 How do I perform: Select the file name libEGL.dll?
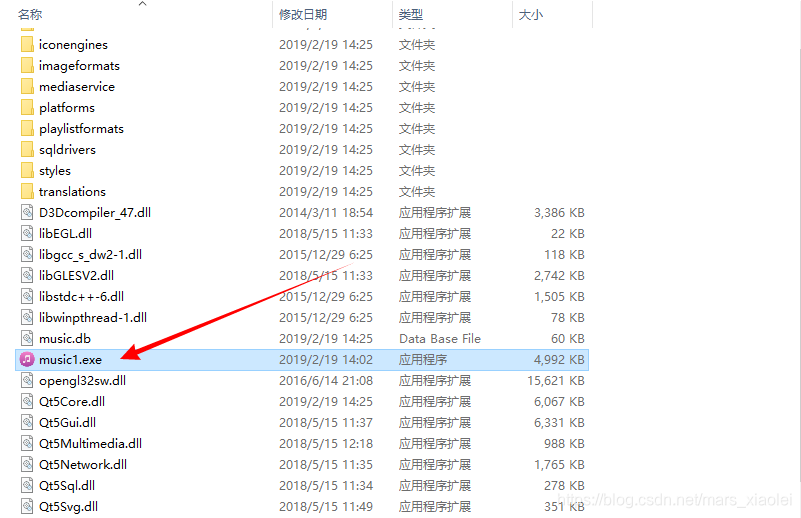pos(65,233)
